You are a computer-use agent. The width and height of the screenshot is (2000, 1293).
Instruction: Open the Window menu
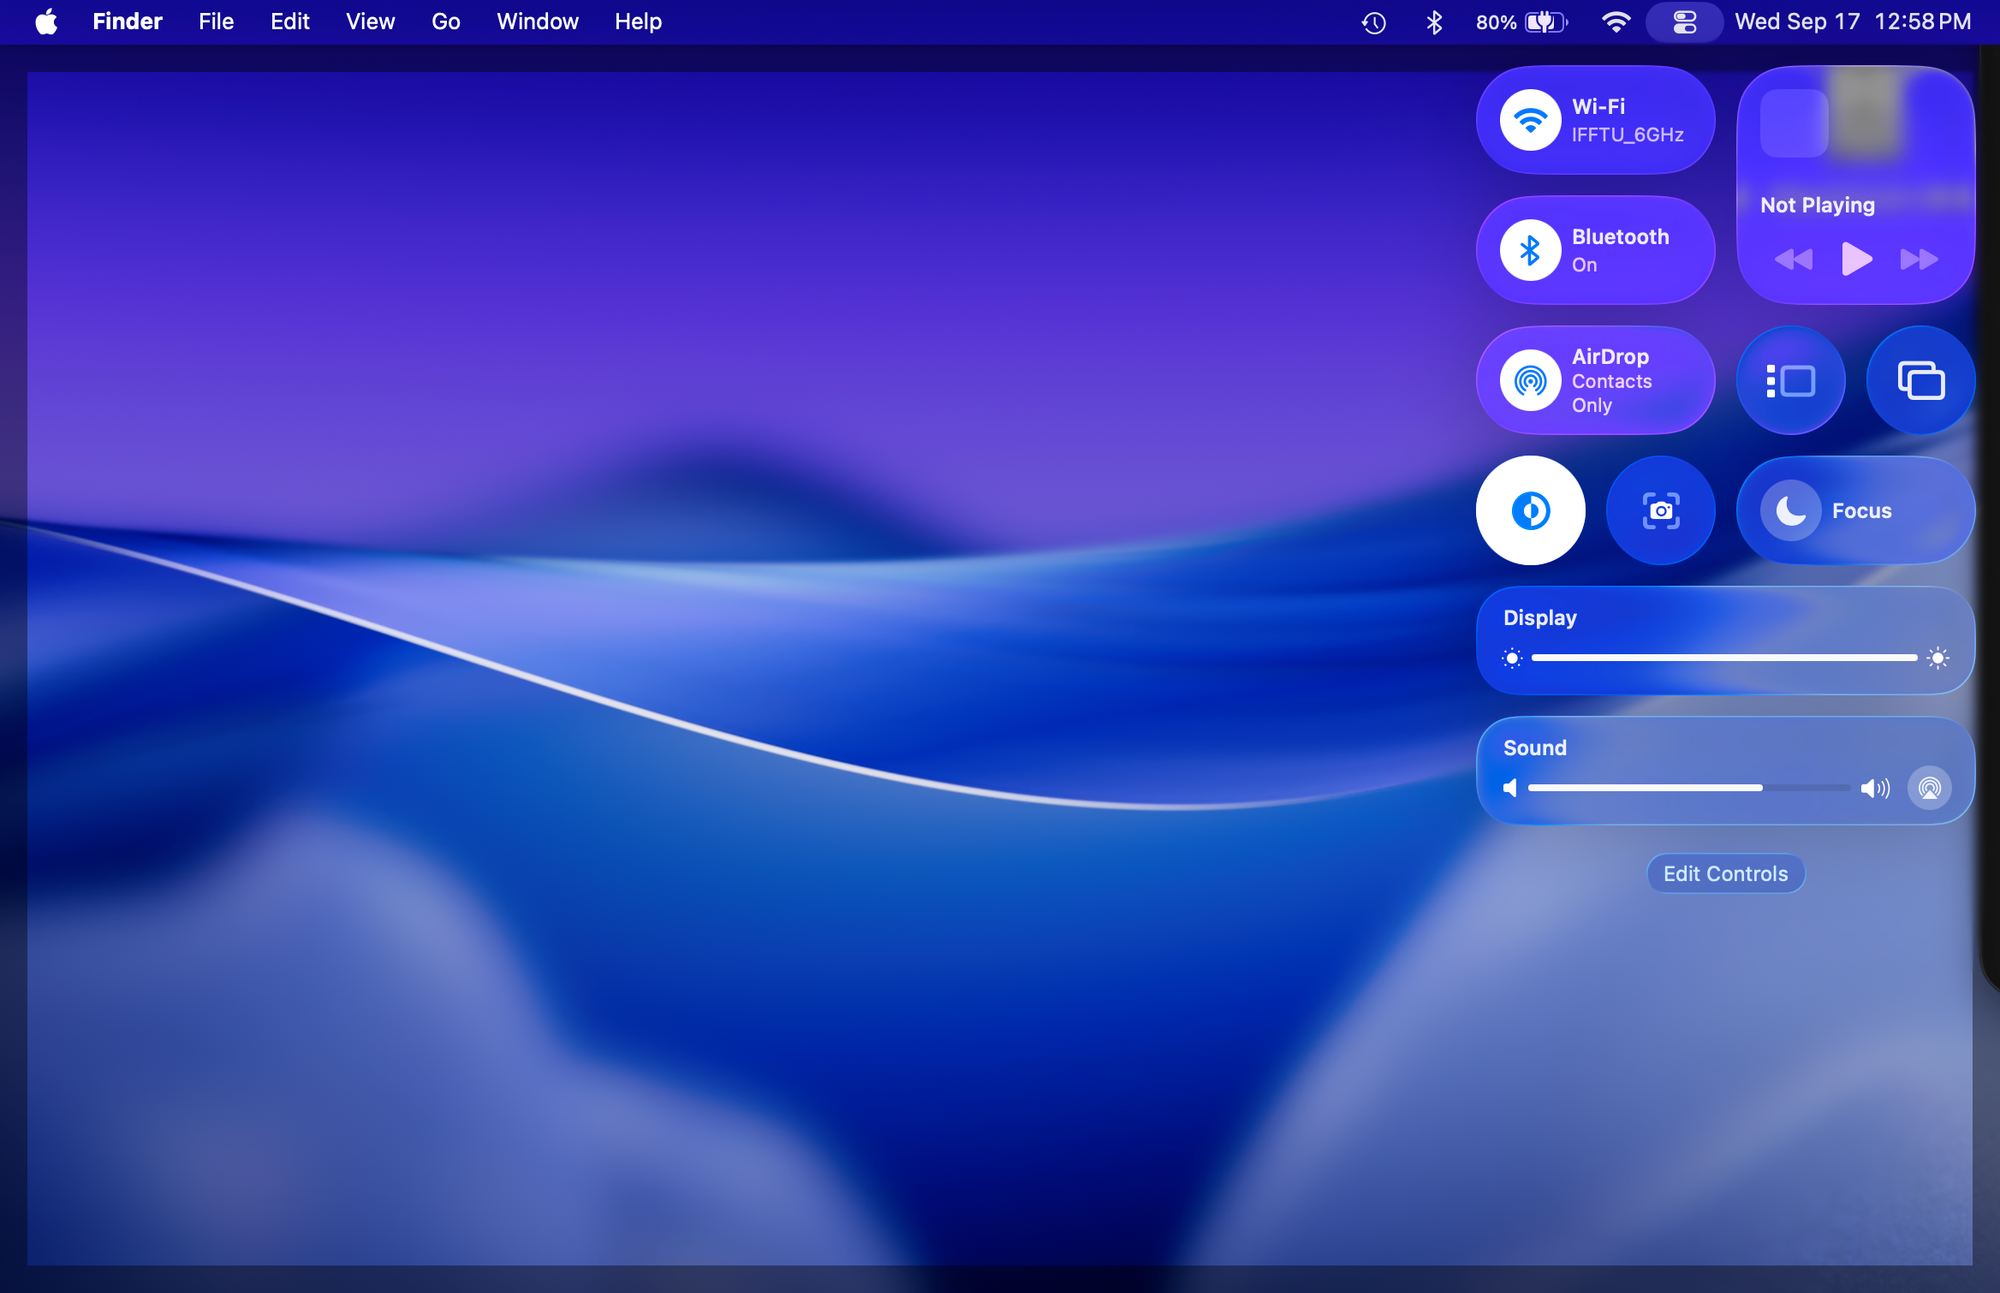537,21
